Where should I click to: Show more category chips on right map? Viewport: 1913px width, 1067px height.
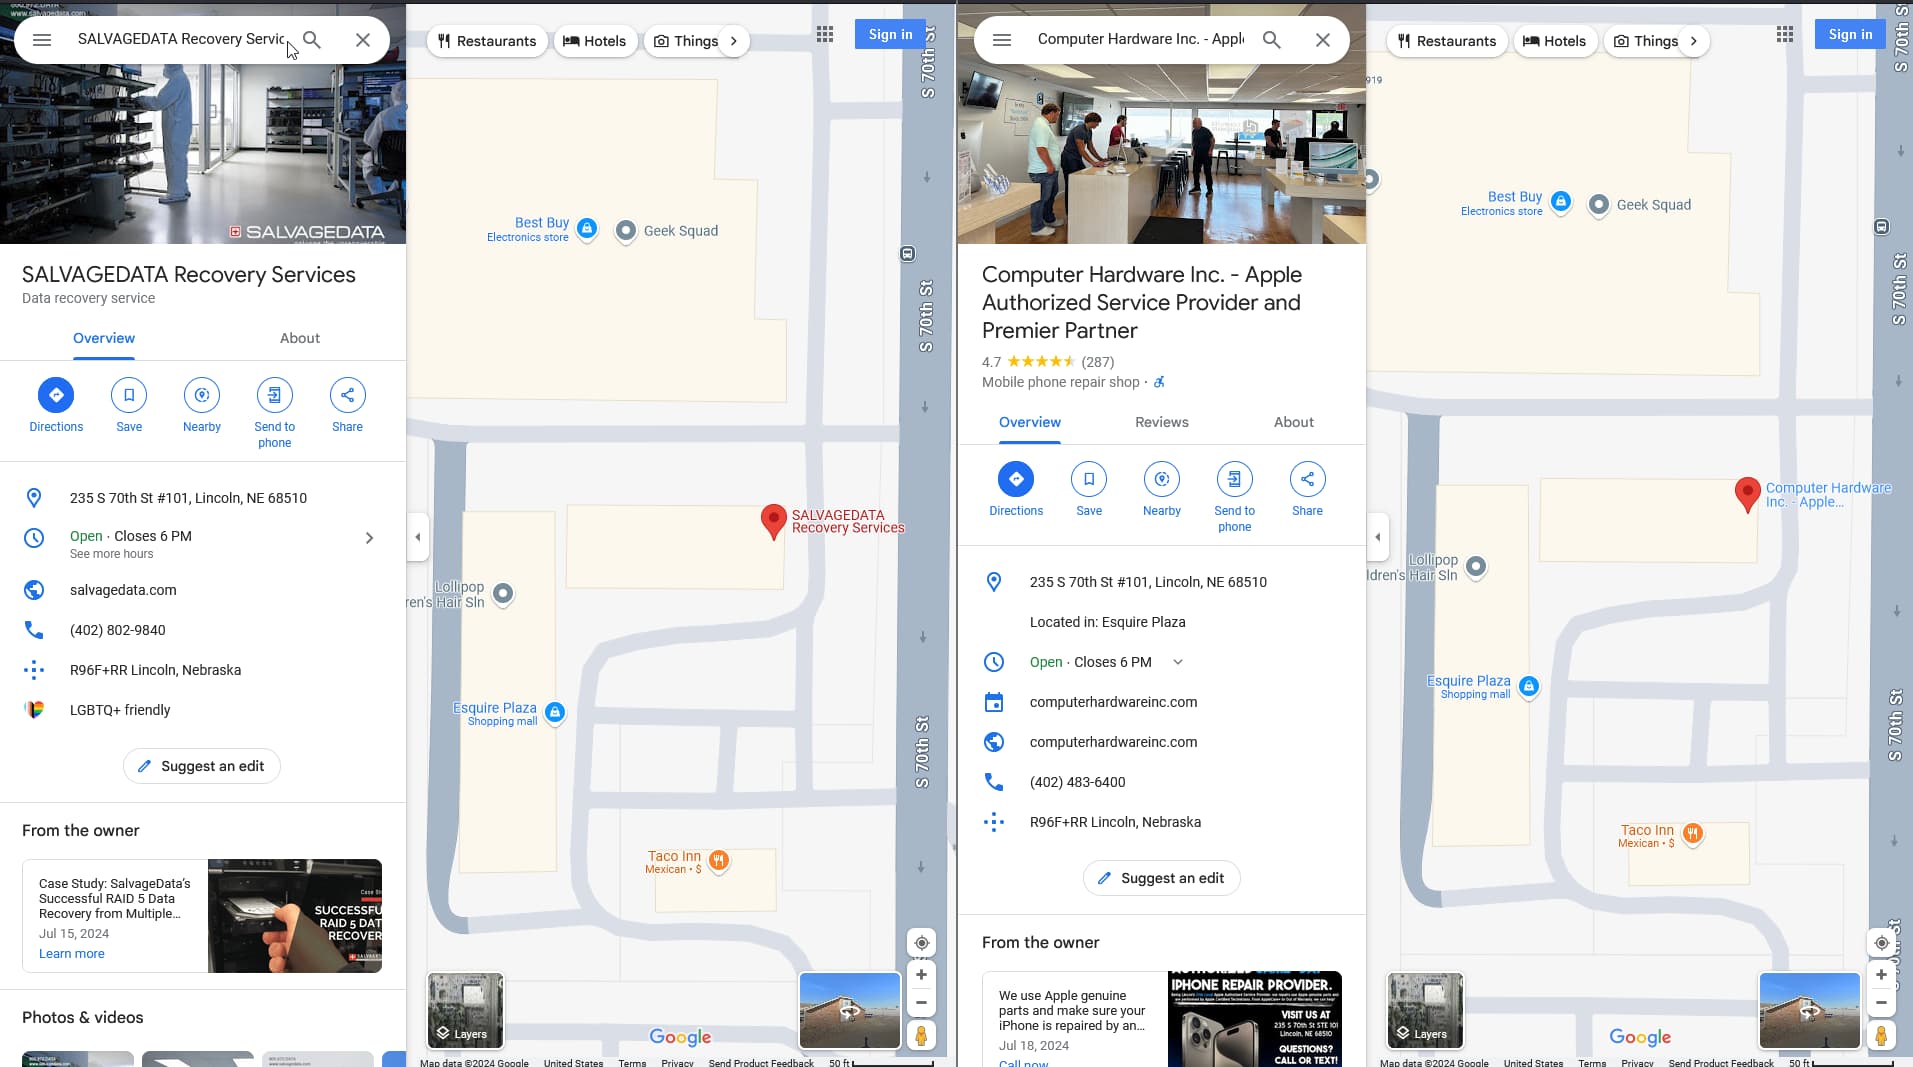[x=1694, y=41]
